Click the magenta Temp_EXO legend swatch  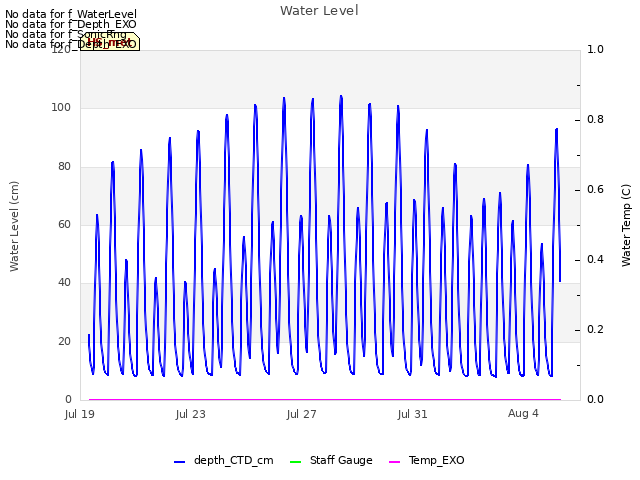tap(395, 462)
